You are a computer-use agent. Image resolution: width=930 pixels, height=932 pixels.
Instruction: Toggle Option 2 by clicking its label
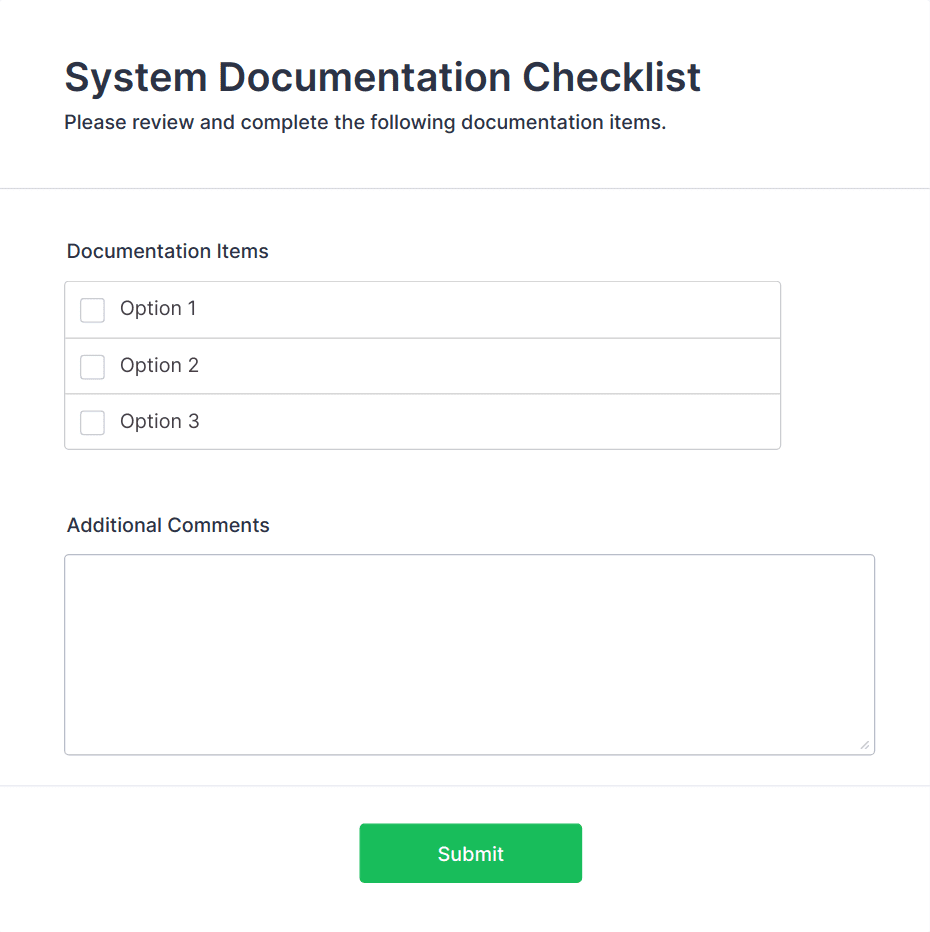click(159, 366)
